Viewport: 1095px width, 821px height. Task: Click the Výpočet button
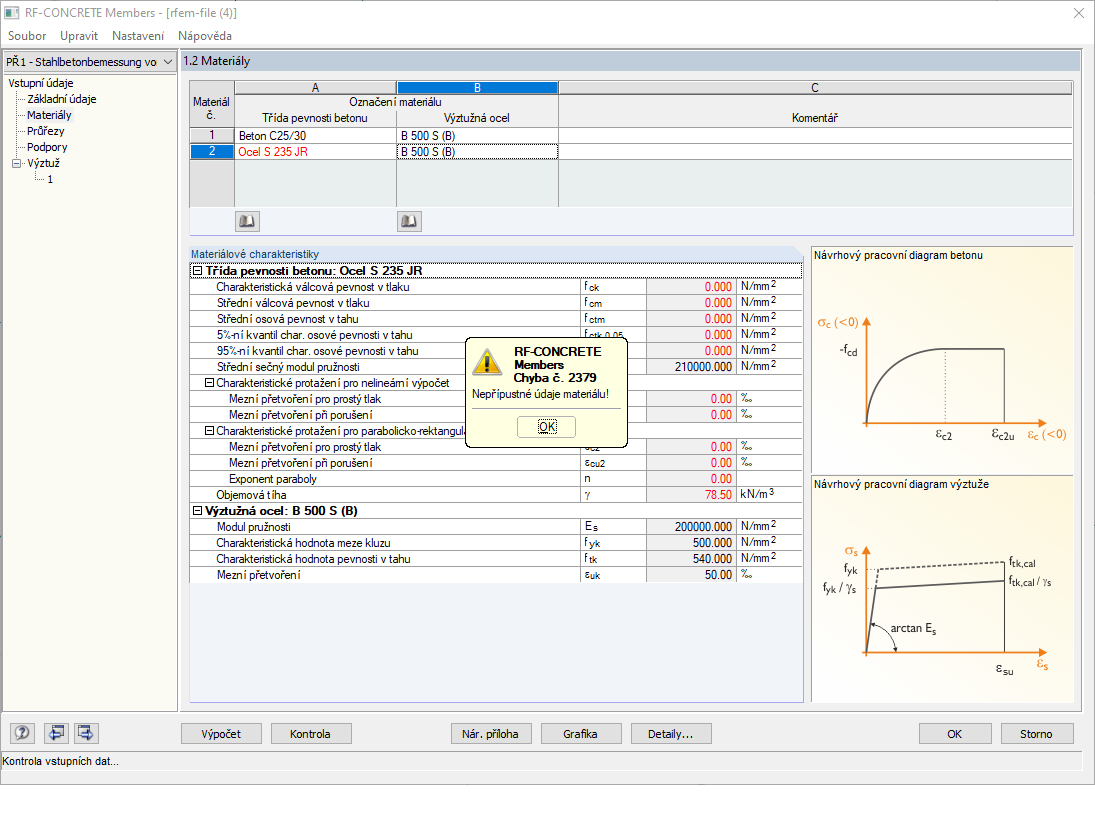click(x=221, y=734)
